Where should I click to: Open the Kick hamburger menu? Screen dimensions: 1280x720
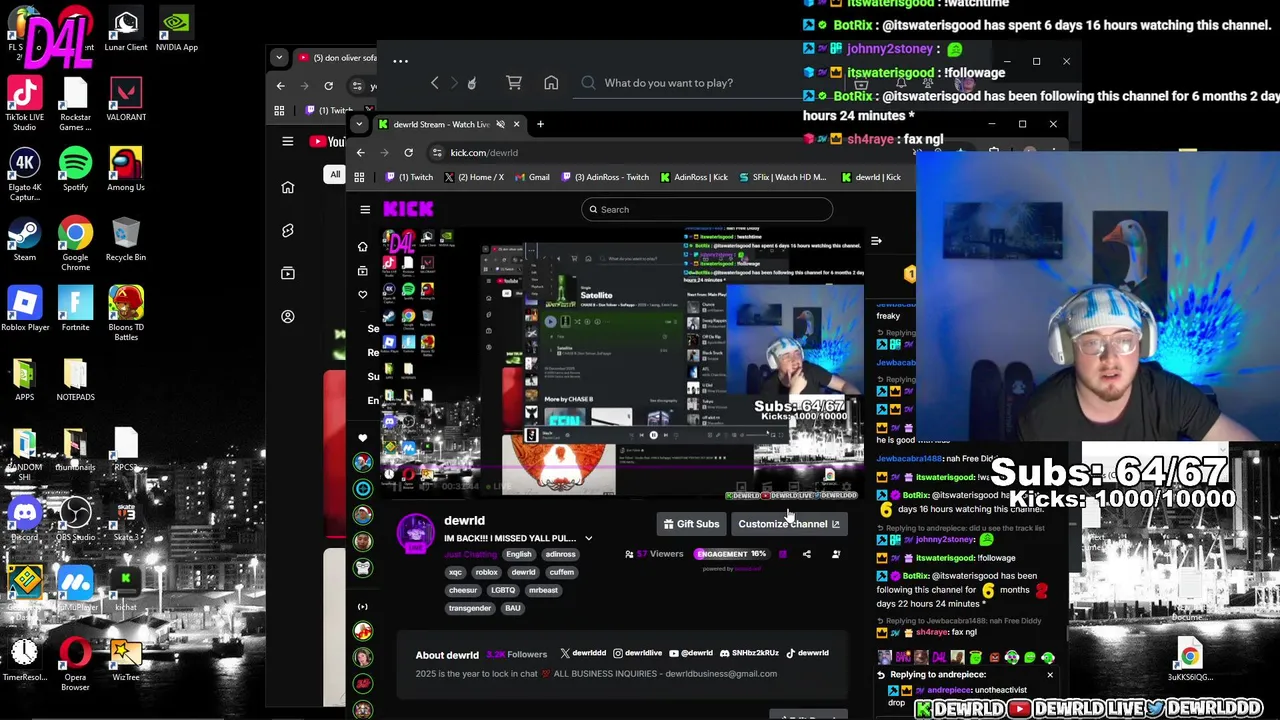365,209
